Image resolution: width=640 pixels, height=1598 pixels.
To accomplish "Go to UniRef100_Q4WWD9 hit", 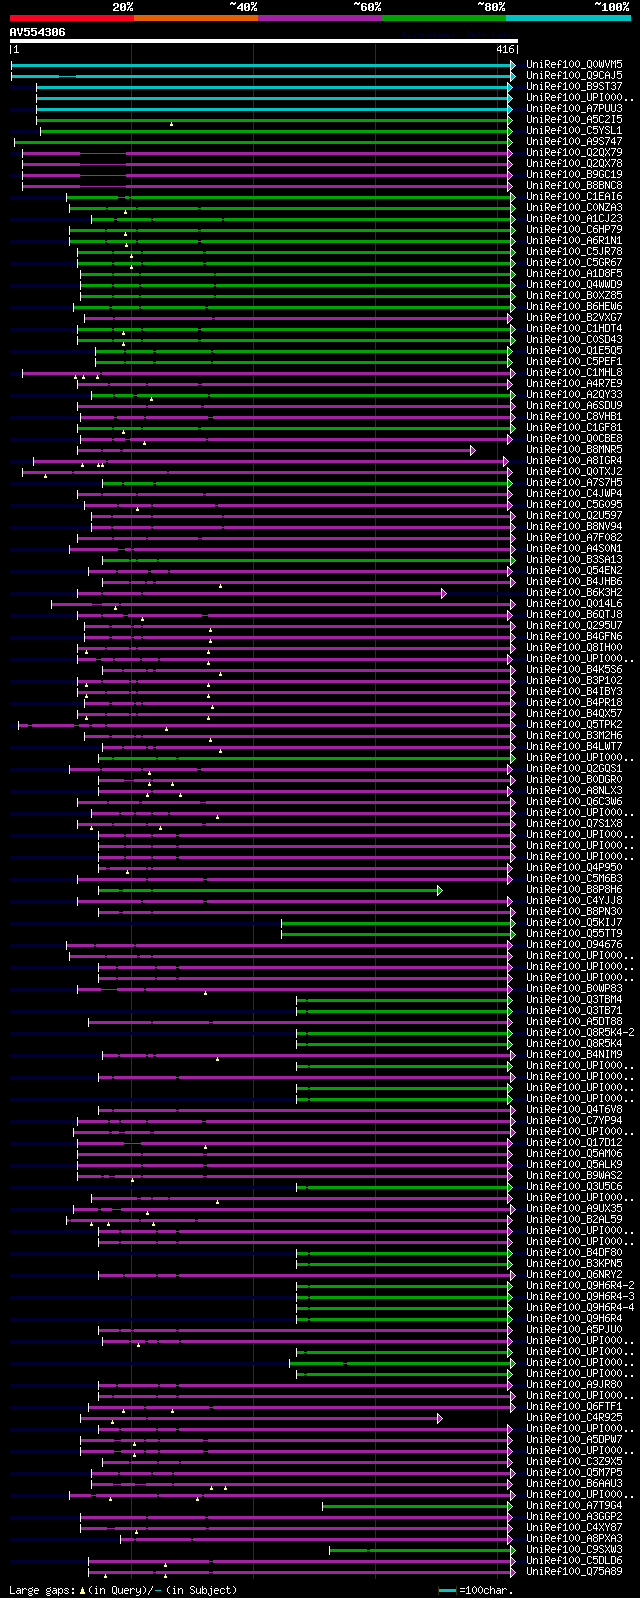I will point(574,284).
